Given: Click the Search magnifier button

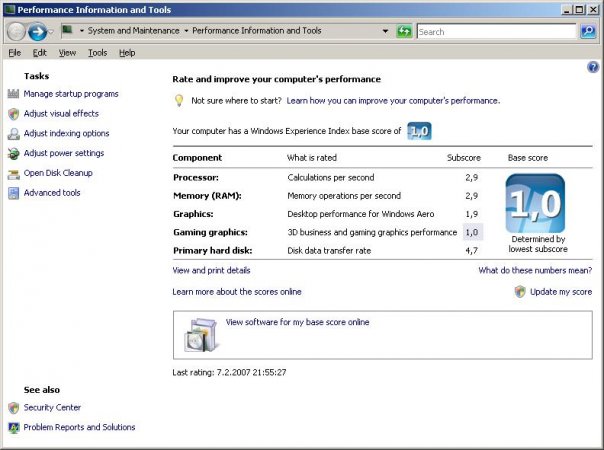Looking at the screenshot, I should (588, 31).
